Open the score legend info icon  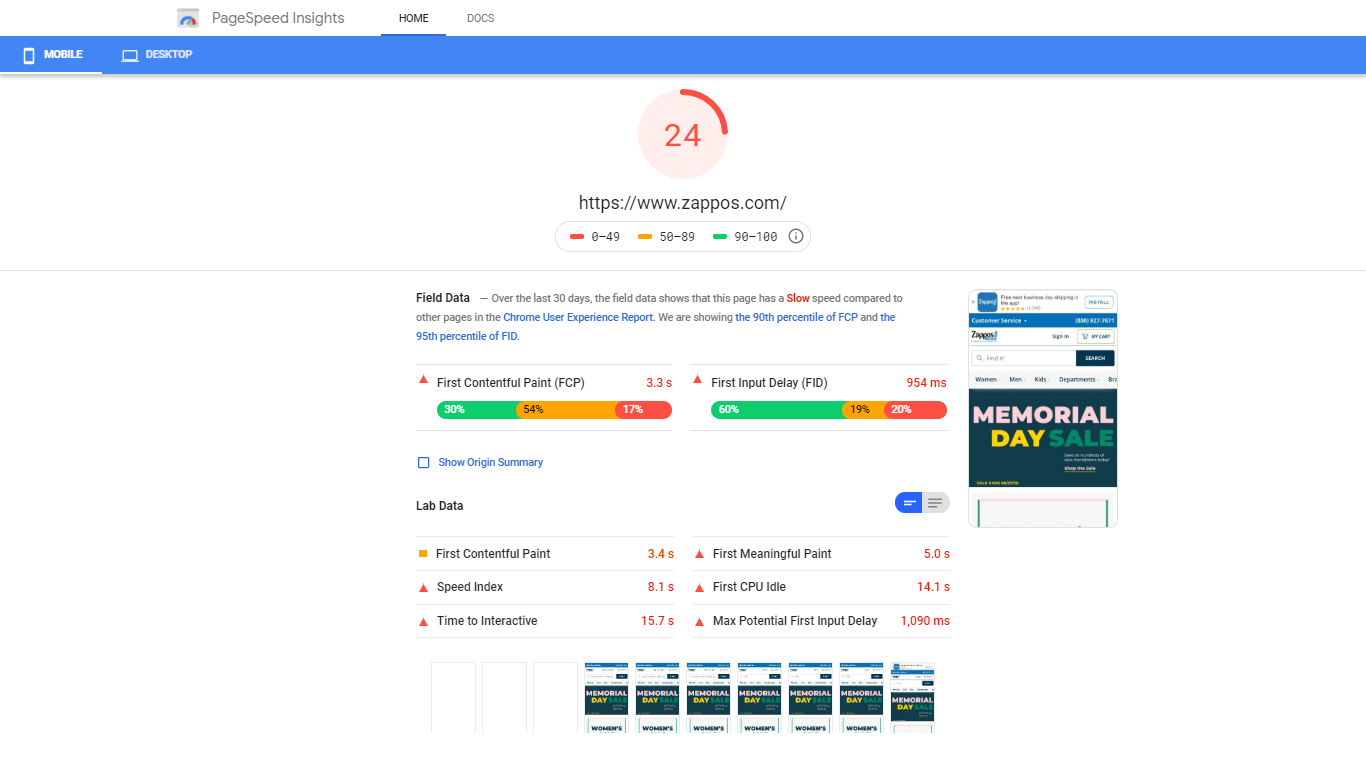(796, 237)
